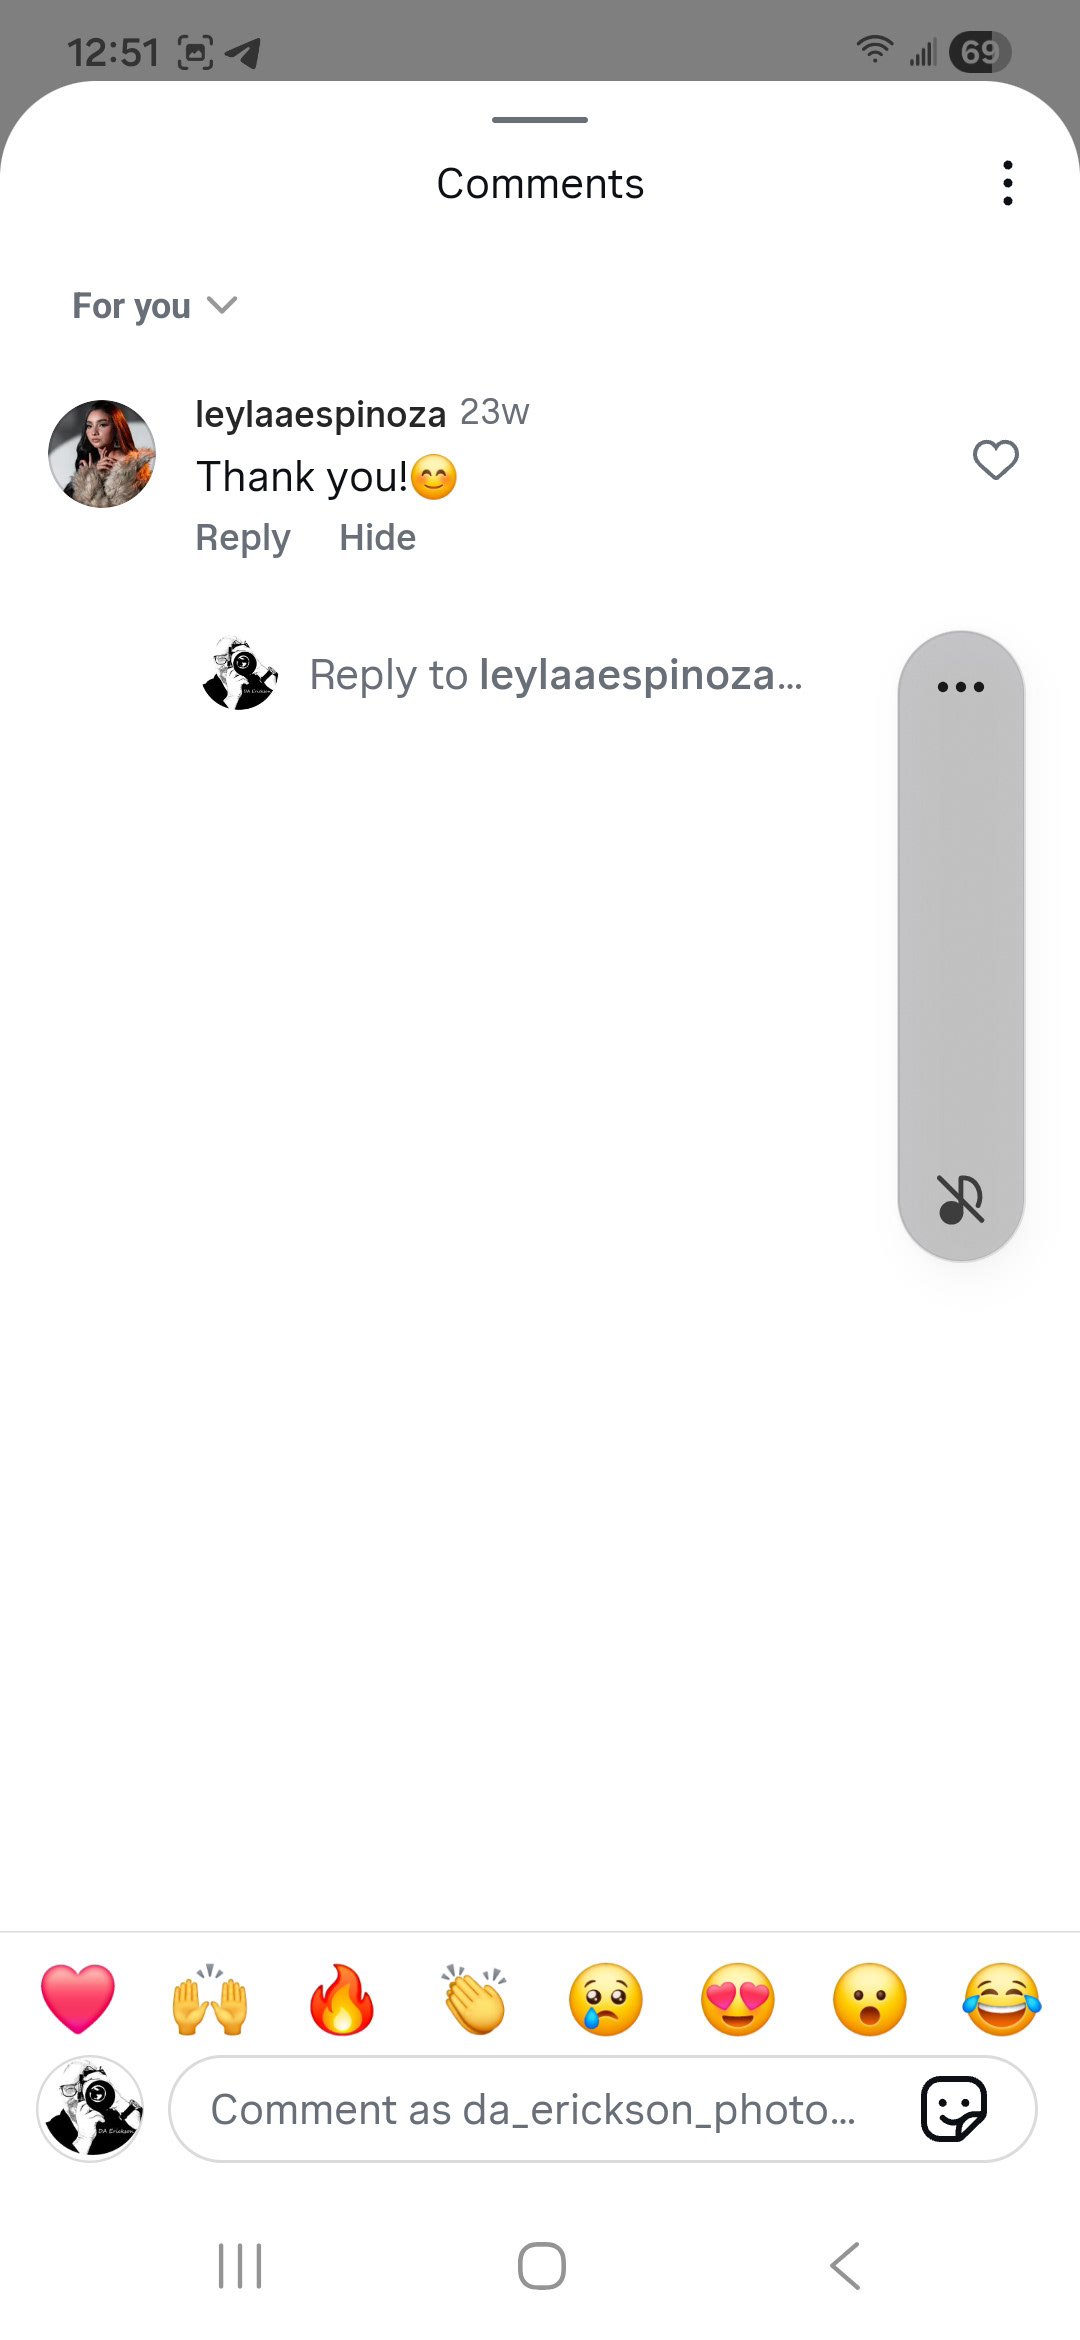Tap the Android back navigation arrow

pos(845,2266)
